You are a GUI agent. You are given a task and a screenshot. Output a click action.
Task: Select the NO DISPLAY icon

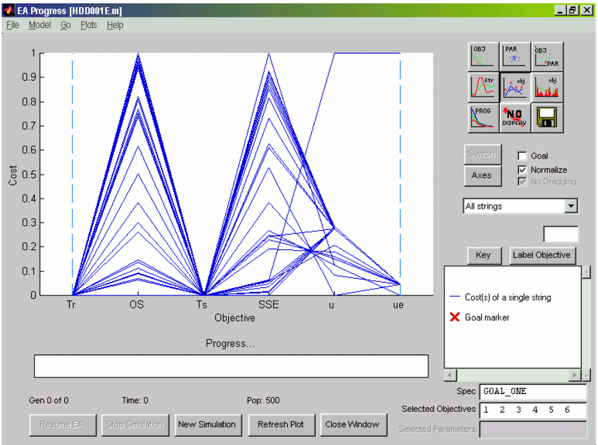pos(515,117)
